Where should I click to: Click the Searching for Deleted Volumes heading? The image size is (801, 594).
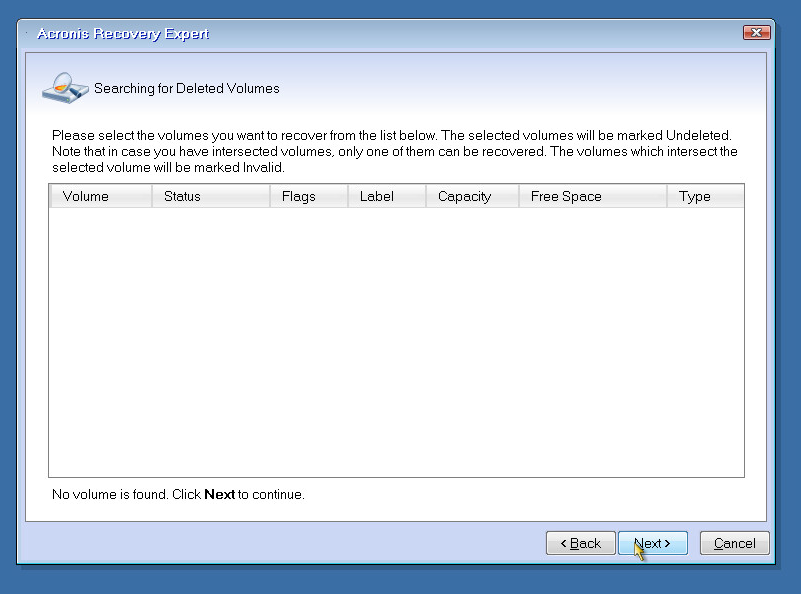tap(187, 88)
